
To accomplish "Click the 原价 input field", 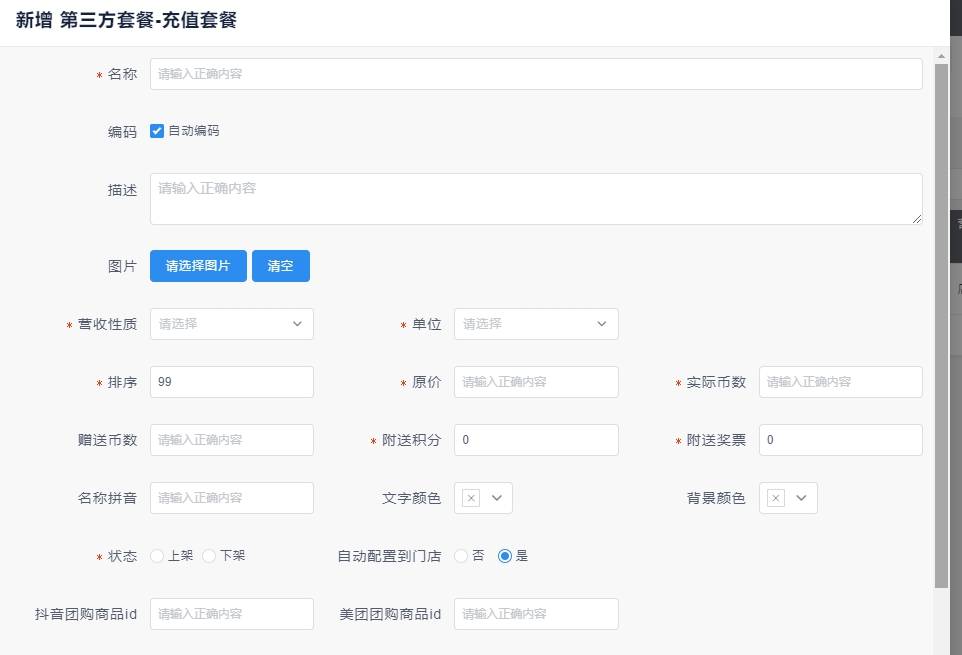I will click(536, 382).
